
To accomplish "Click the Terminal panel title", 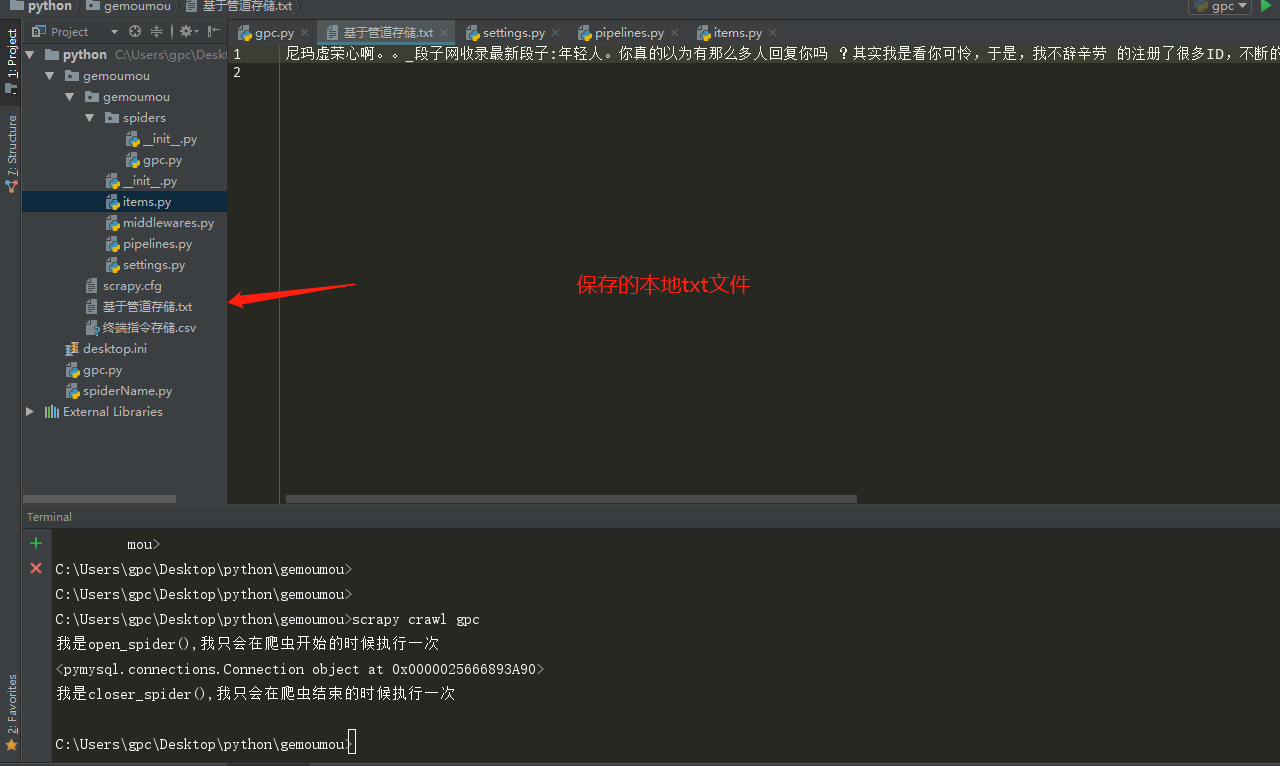I will pos(49,517).
